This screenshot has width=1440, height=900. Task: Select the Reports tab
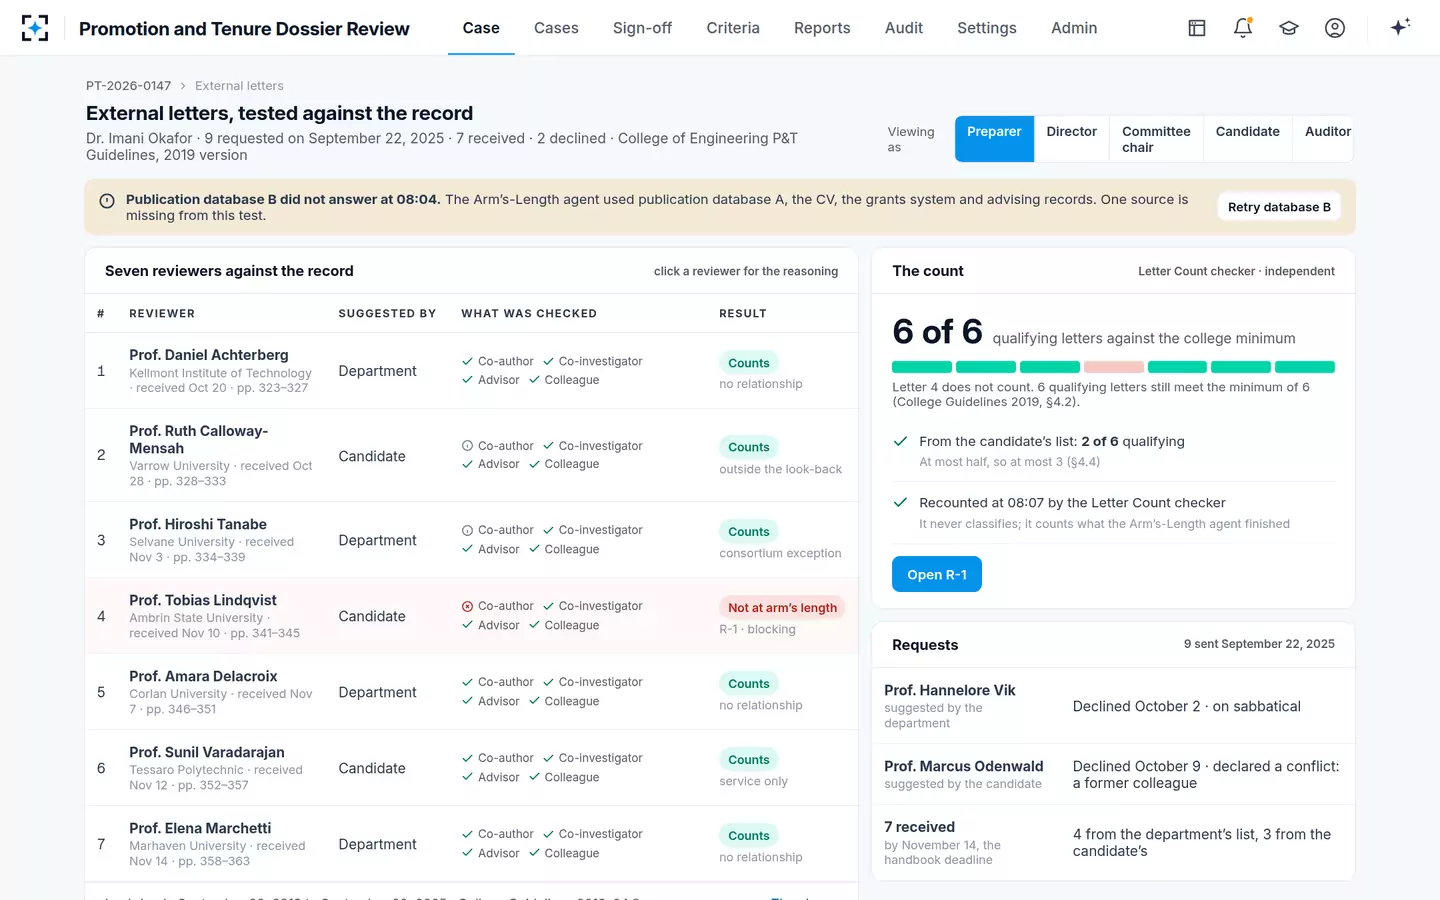tap(822, 28)
